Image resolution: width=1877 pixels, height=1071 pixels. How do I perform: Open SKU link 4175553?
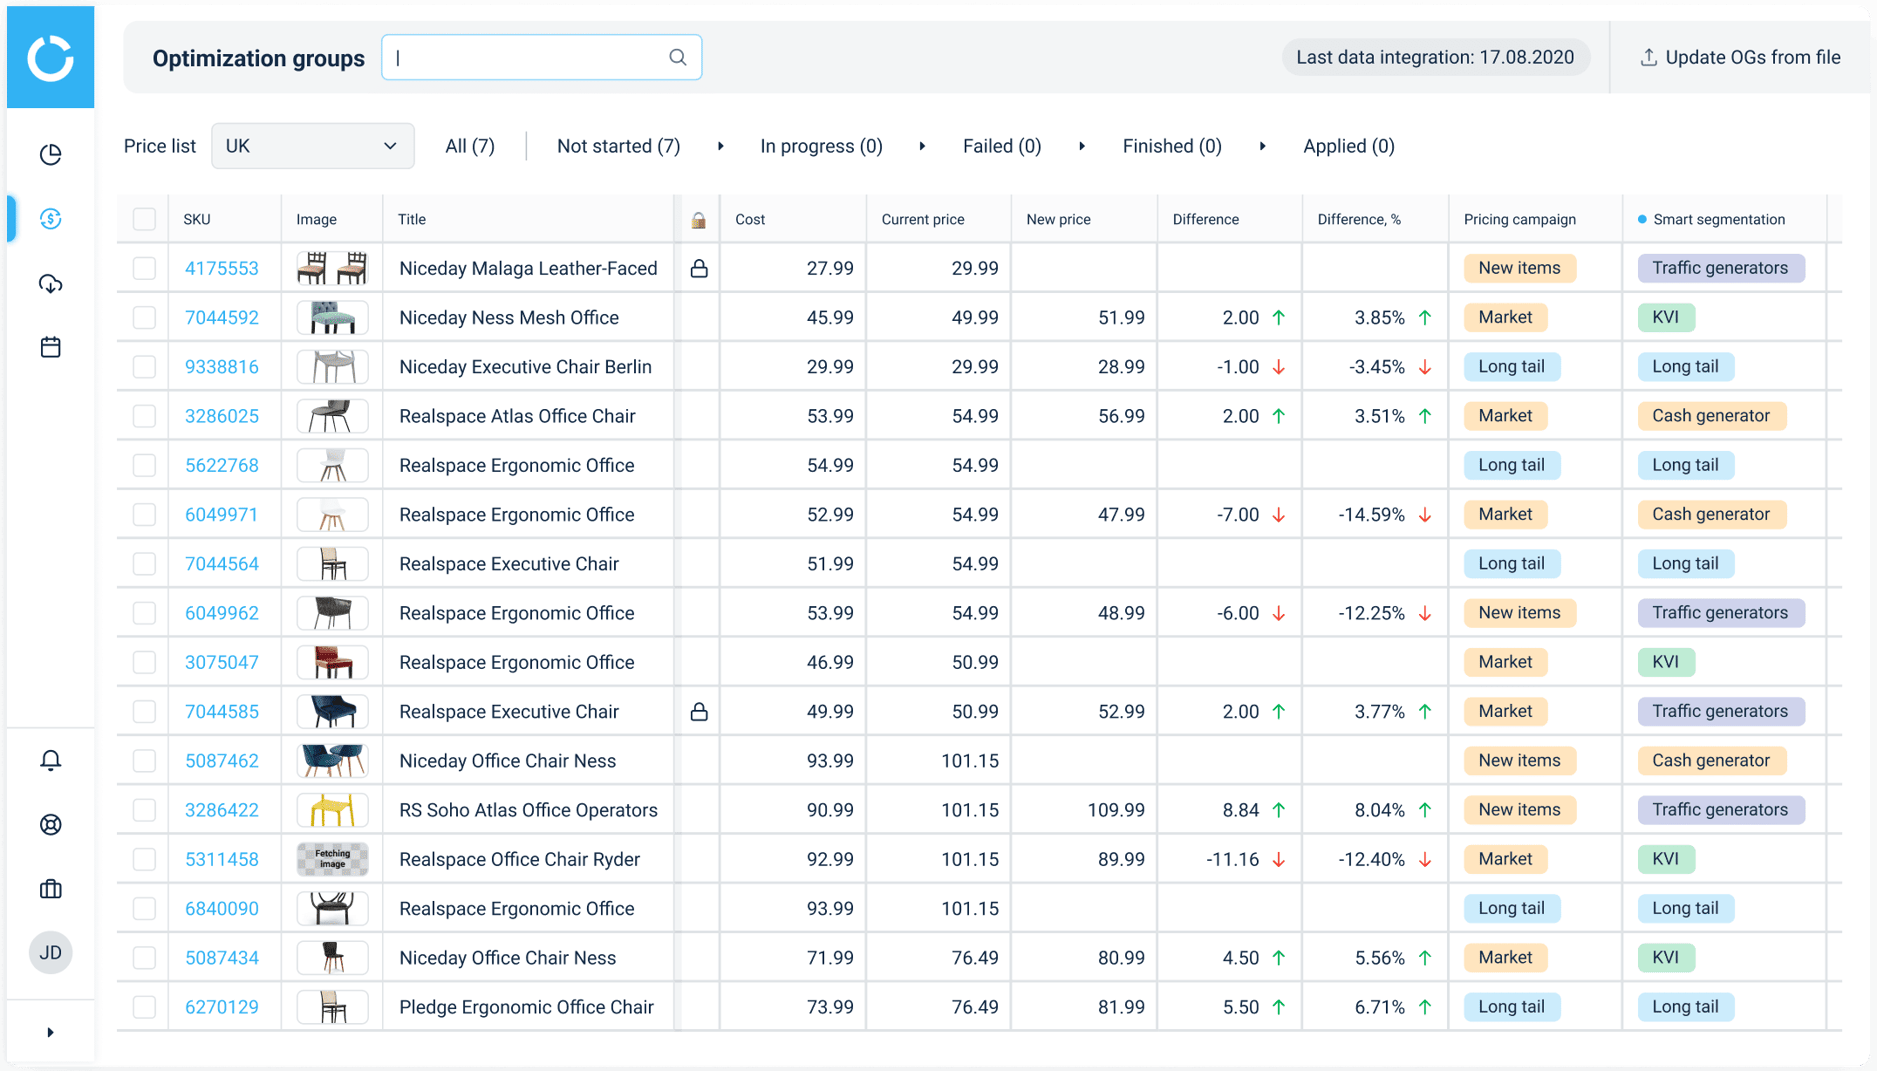click(x=221, y=268)
